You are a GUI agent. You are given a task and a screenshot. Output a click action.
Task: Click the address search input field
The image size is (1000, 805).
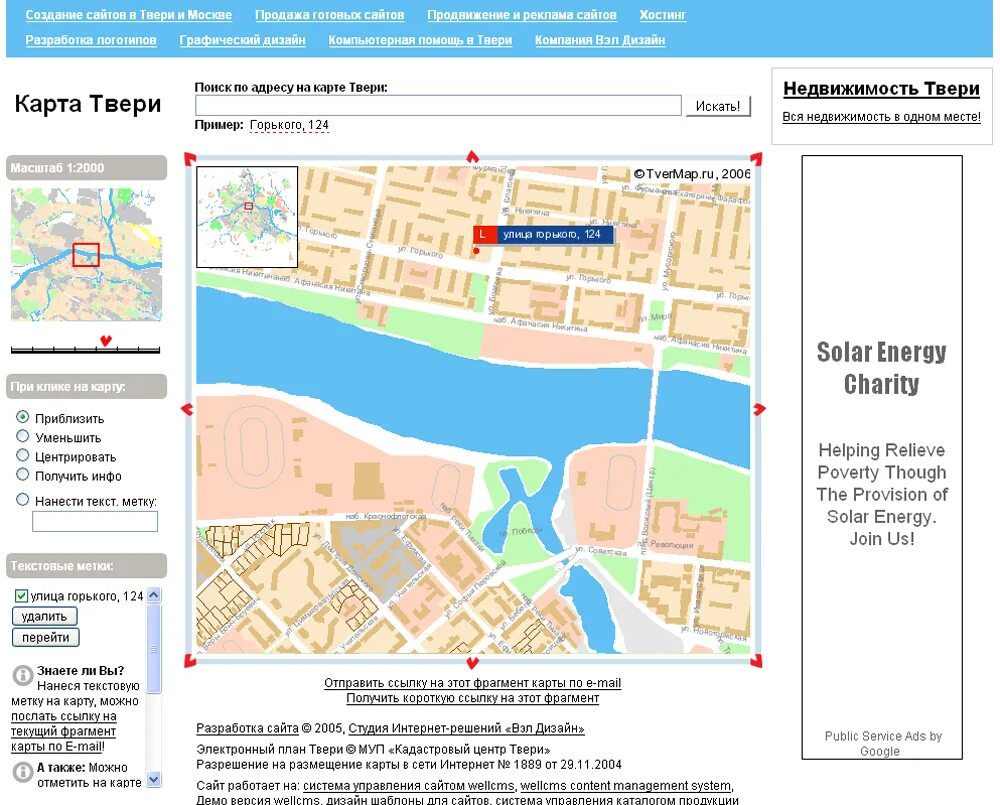pos(438,105)
